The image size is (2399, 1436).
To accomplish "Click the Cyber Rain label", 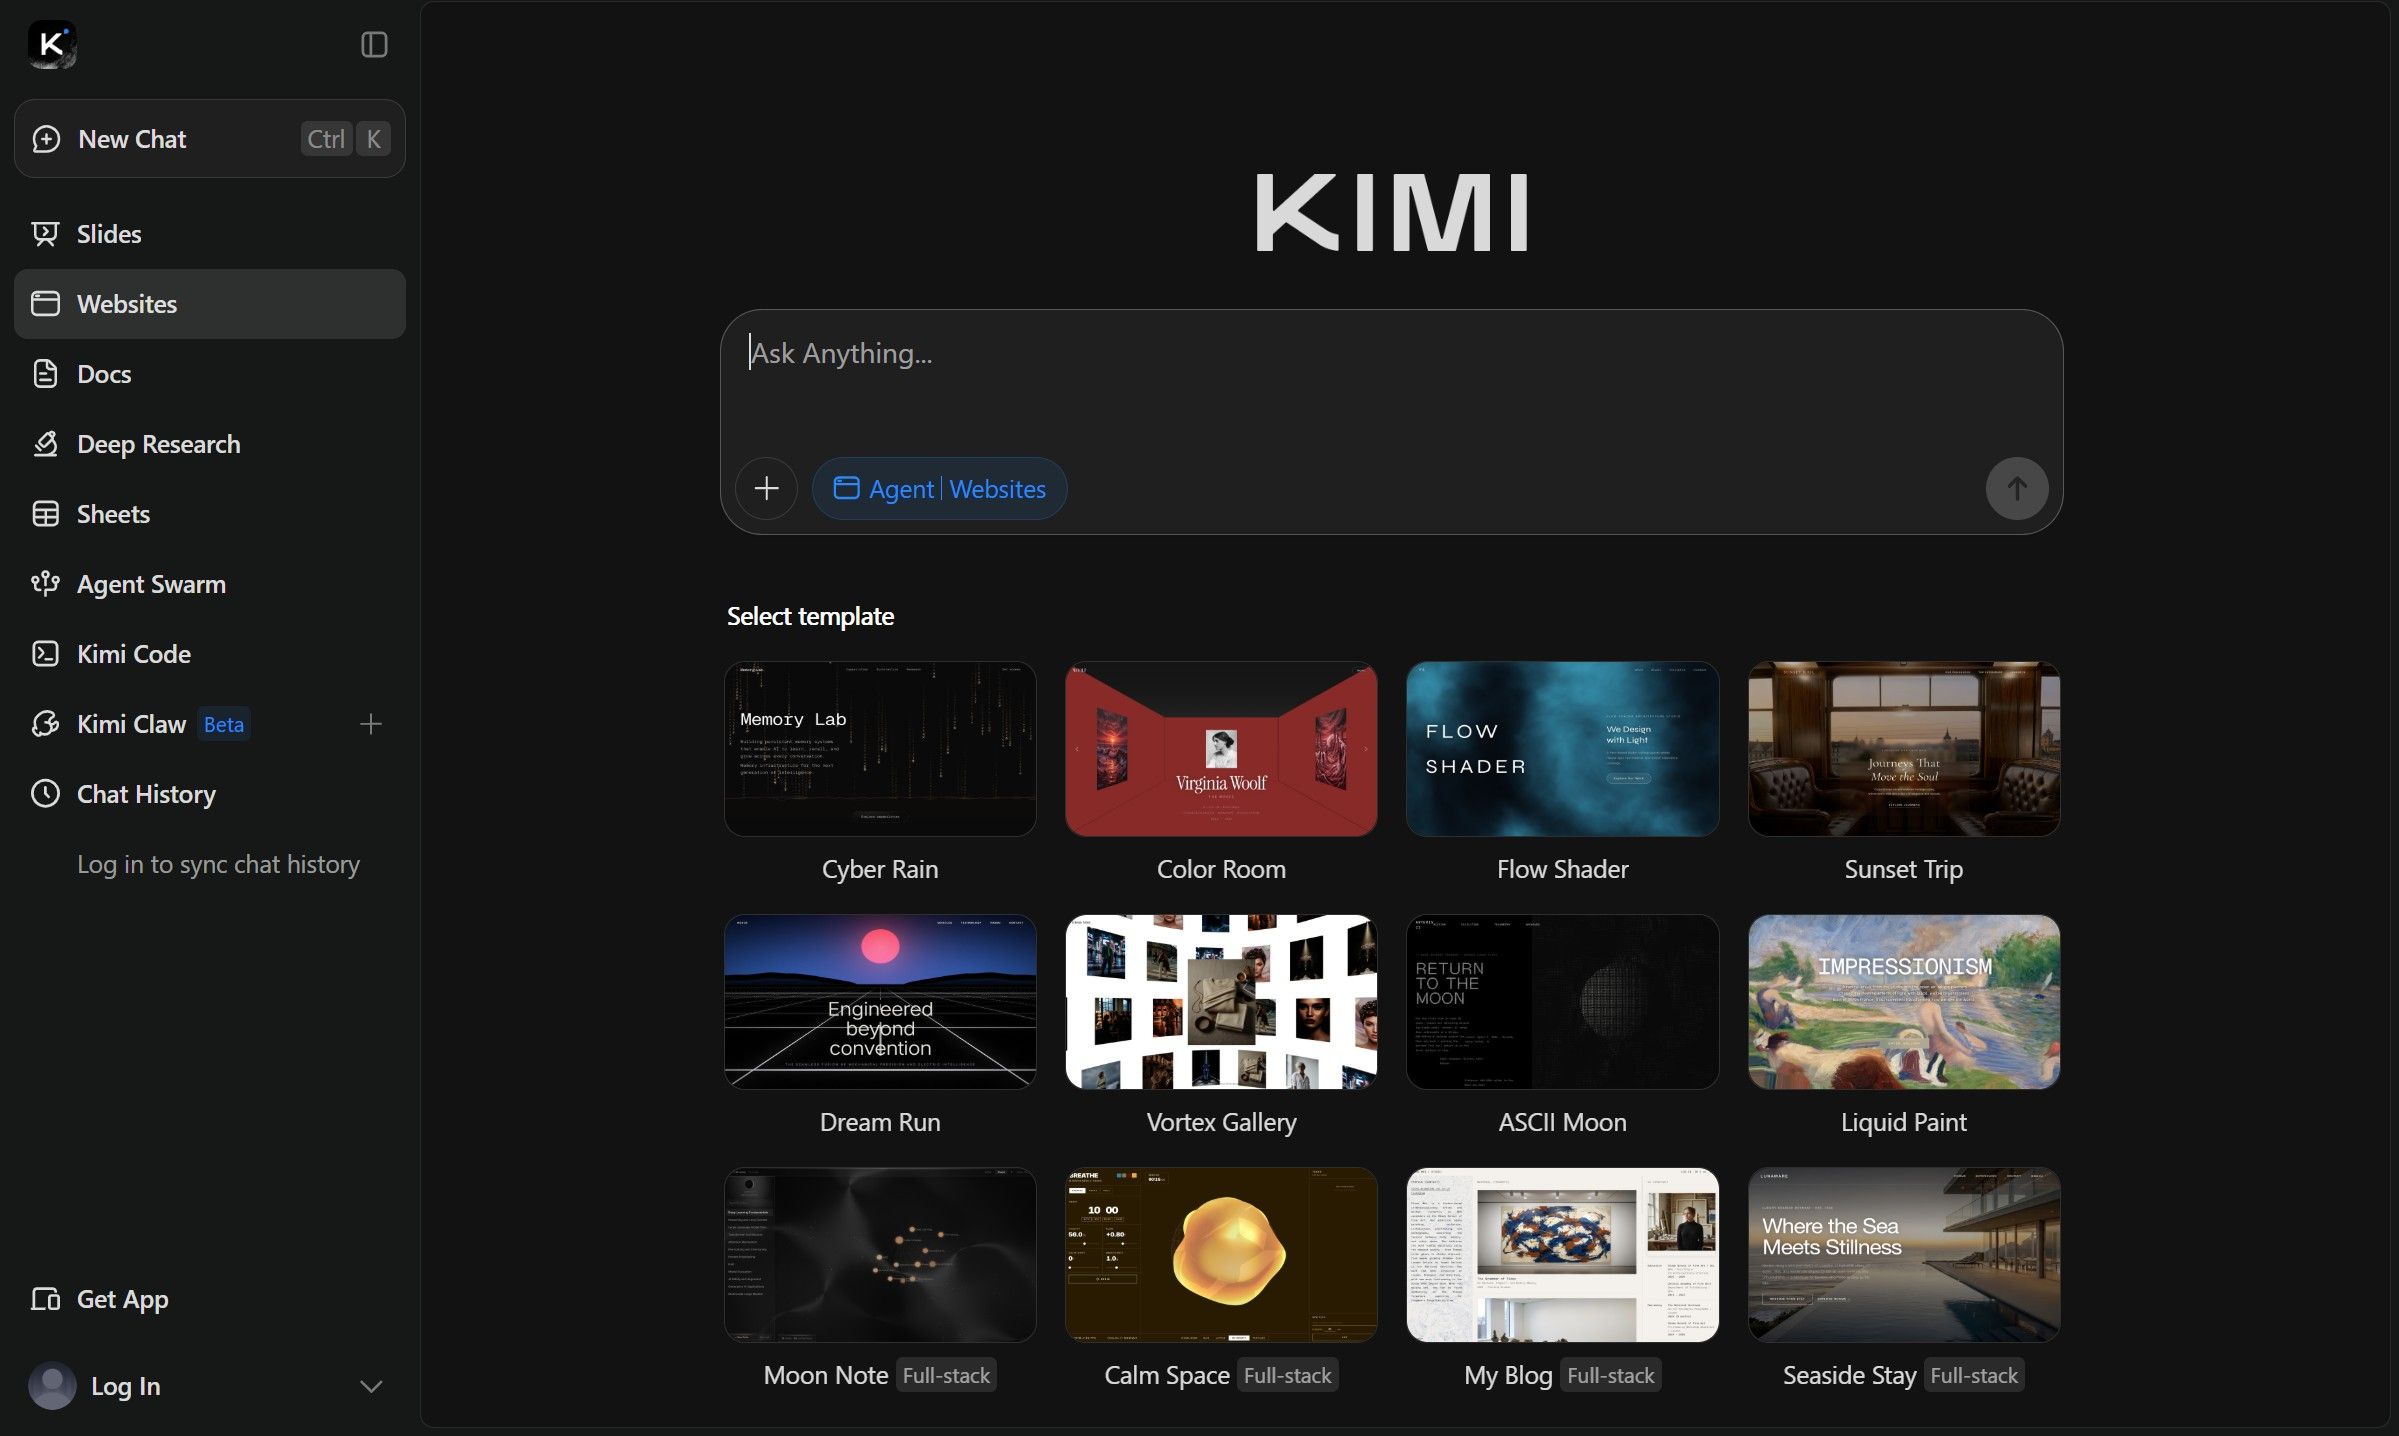I will [x=880, y=869].
